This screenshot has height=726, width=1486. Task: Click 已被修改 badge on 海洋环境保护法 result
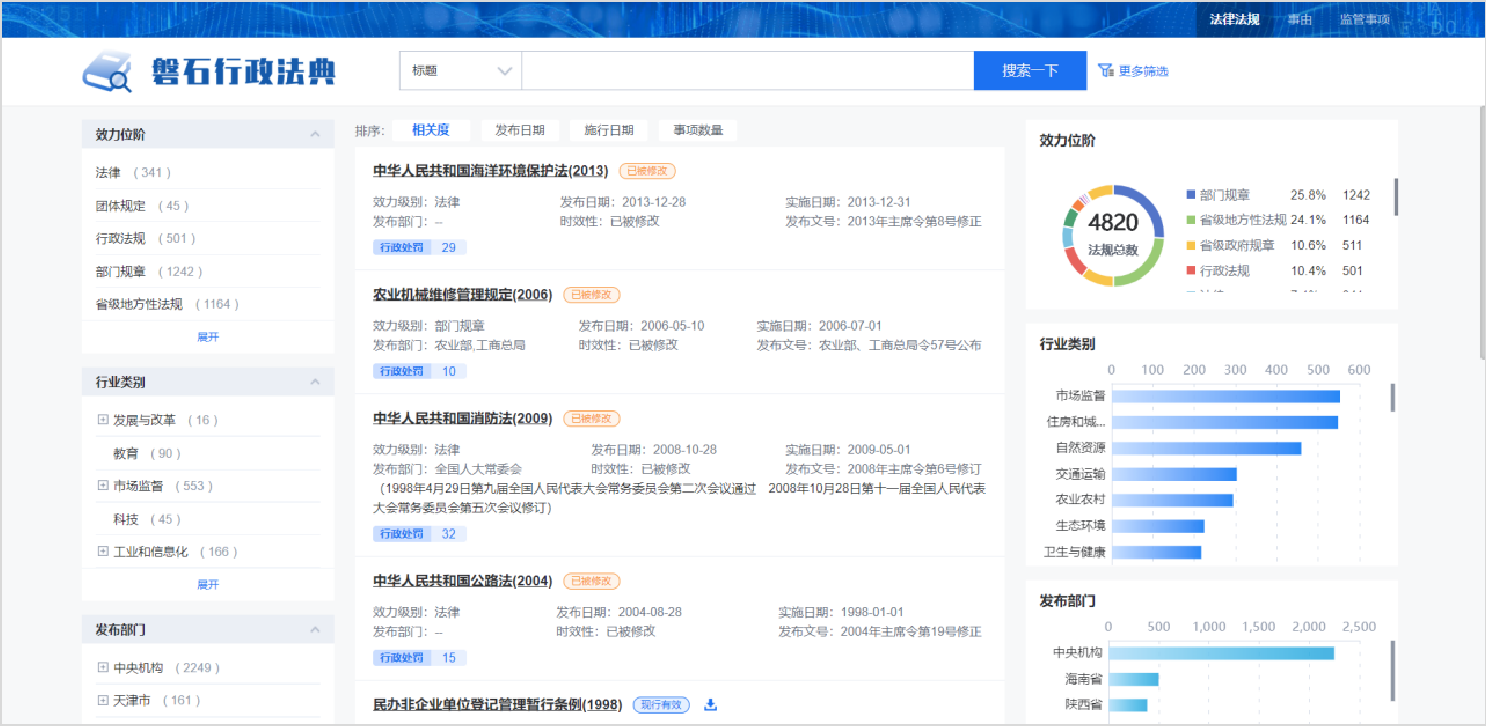[648, 171]
